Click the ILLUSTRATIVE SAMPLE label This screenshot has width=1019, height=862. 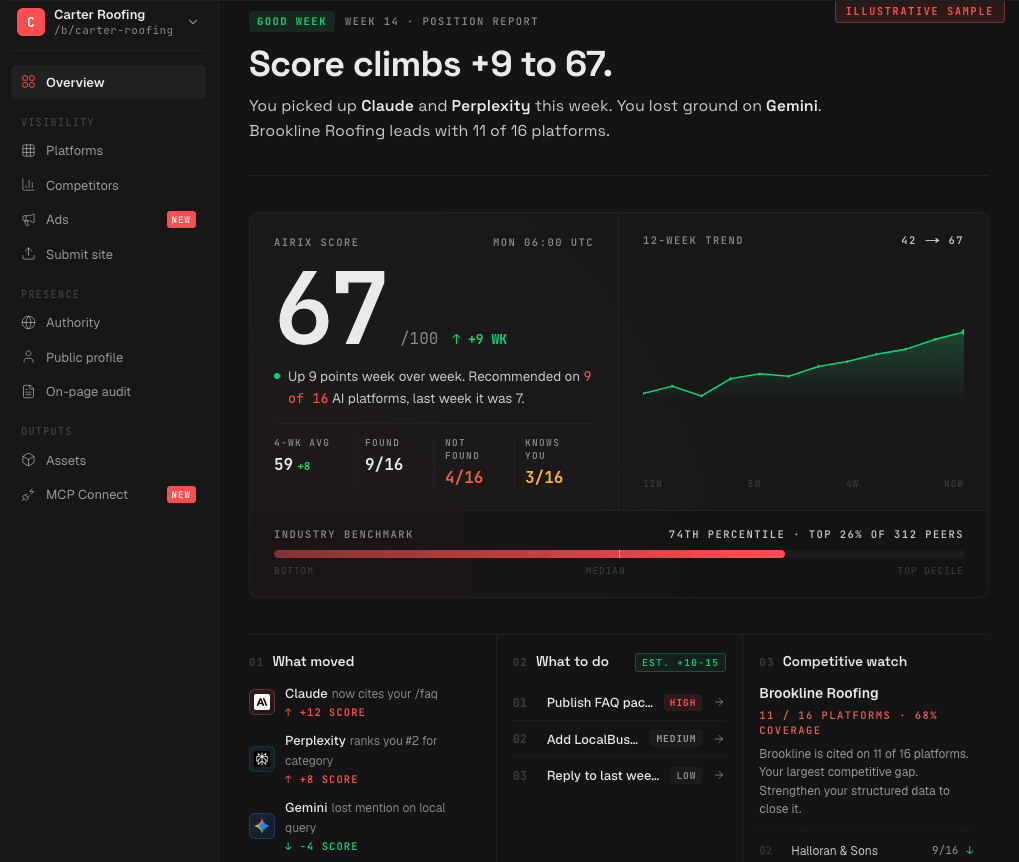point(919,11)
